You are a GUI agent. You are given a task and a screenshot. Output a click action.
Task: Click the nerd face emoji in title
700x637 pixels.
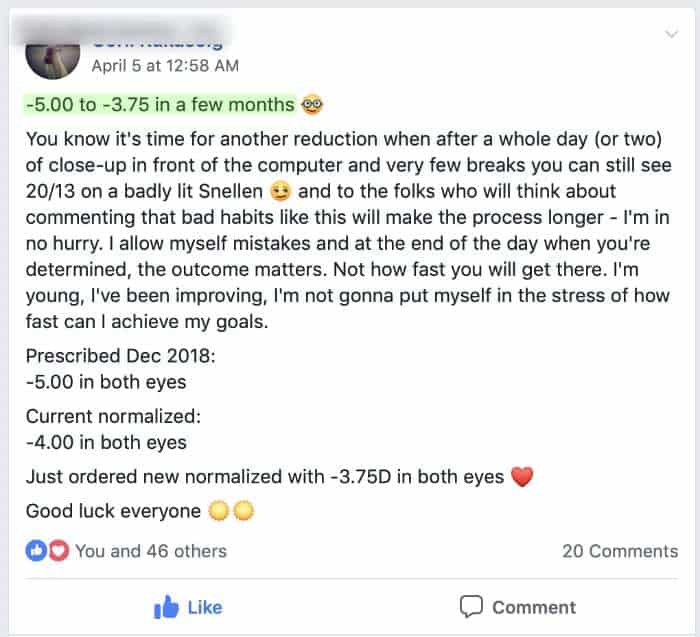click(312, 105)
